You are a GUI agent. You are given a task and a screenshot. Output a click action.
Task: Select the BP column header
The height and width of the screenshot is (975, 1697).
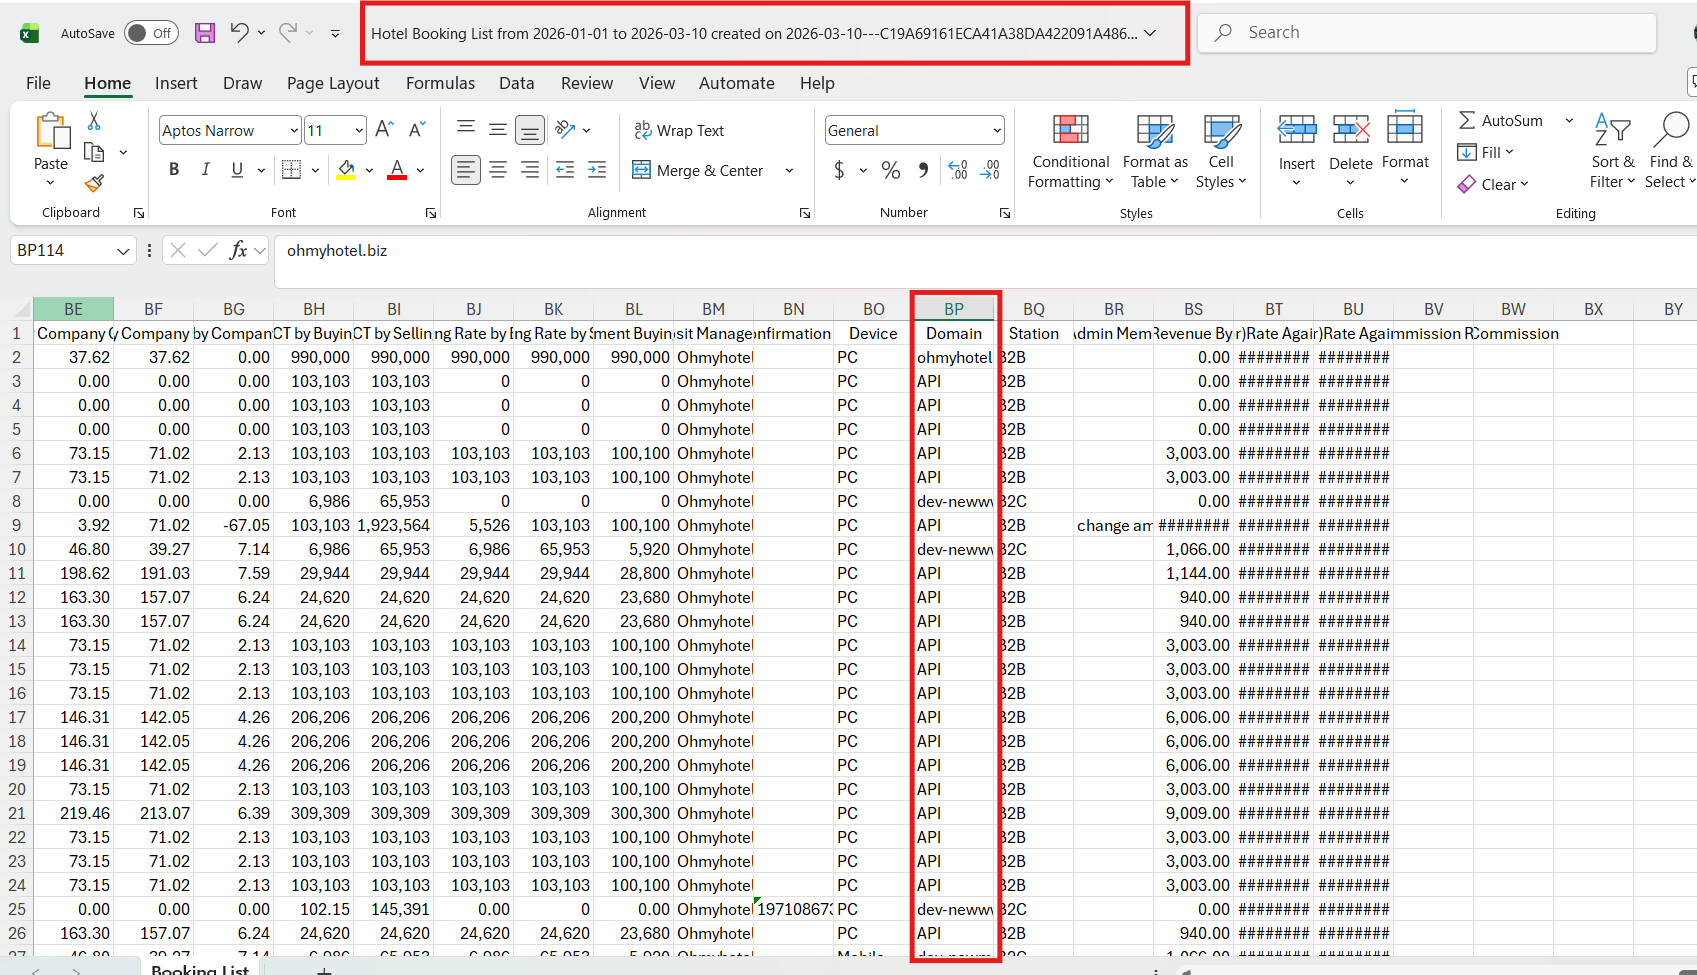[954, 309]
